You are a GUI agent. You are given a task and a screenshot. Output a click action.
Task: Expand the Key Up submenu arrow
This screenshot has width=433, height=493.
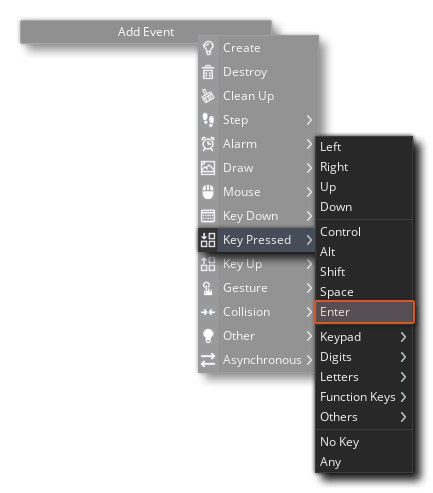[309, 264]
